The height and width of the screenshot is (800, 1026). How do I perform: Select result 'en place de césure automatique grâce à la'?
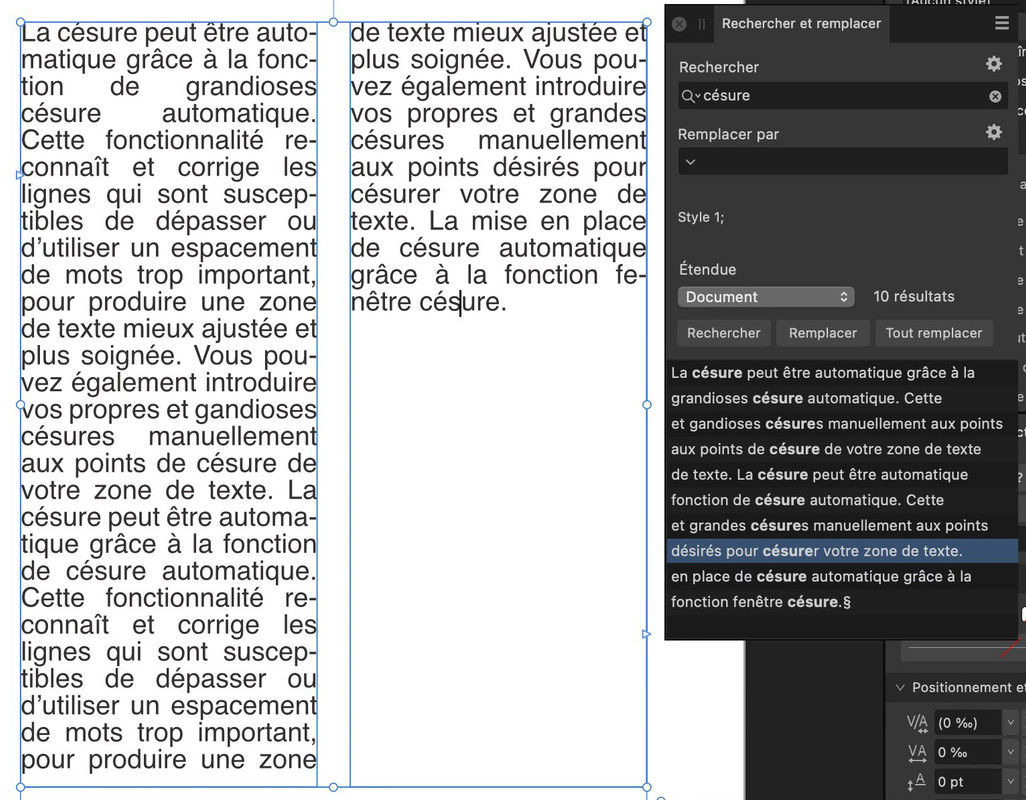tap(841, 576)
